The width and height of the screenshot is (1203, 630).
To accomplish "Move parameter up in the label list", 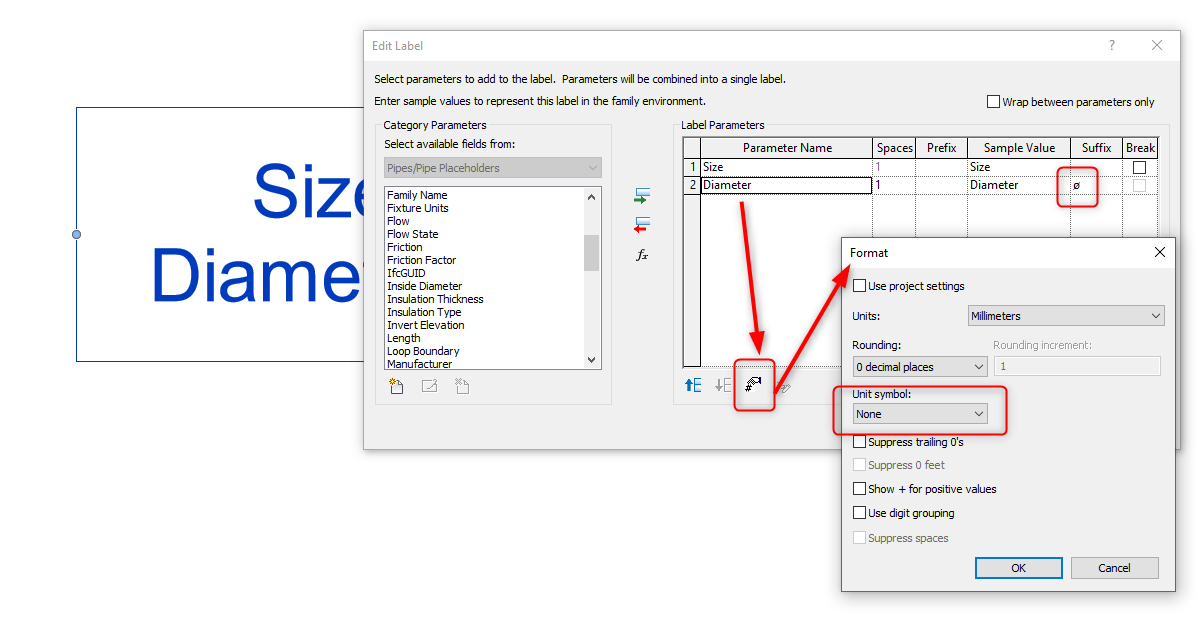I will (693, 385).
